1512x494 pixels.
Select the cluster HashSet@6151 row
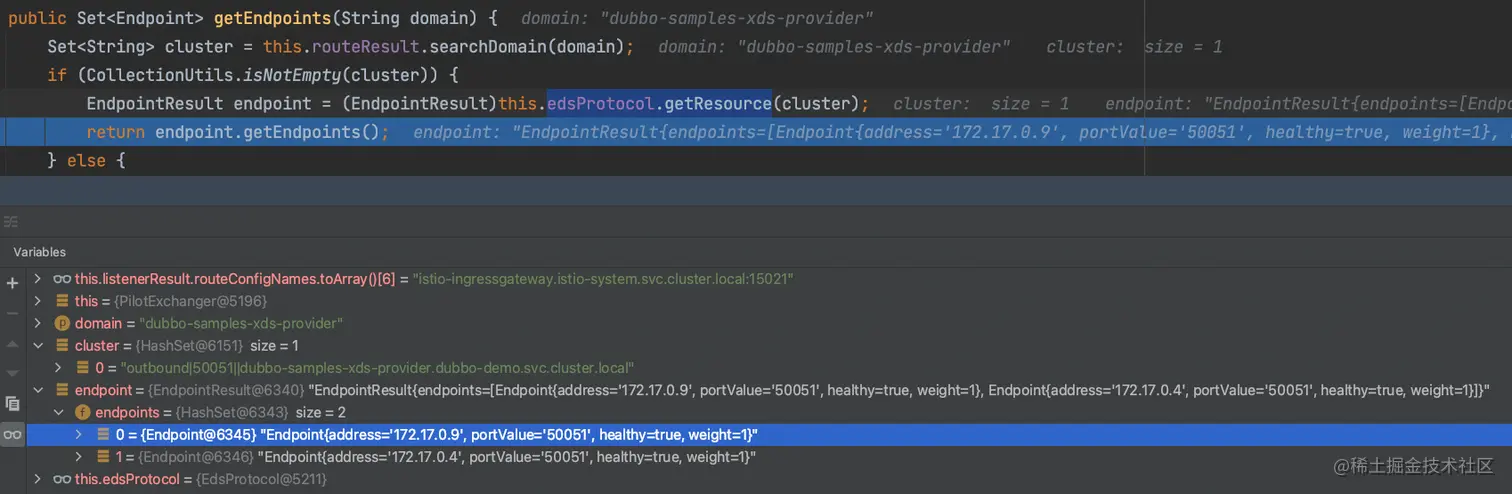pos(768,345)
